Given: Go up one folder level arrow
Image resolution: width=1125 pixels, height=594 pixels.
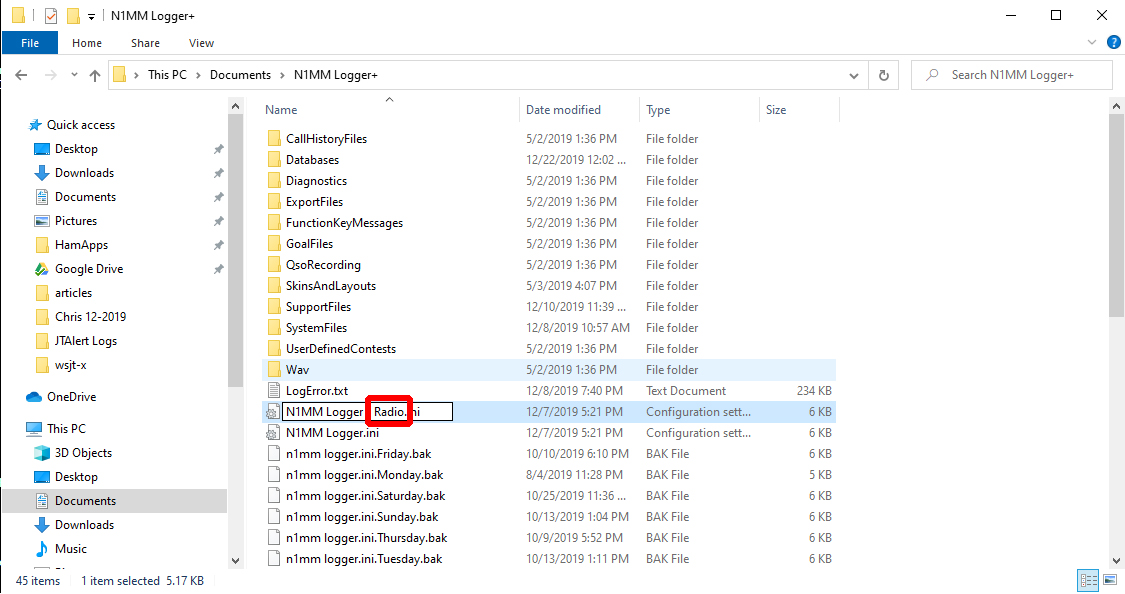Looking at the screenshot, I should [x=95, y=75].
